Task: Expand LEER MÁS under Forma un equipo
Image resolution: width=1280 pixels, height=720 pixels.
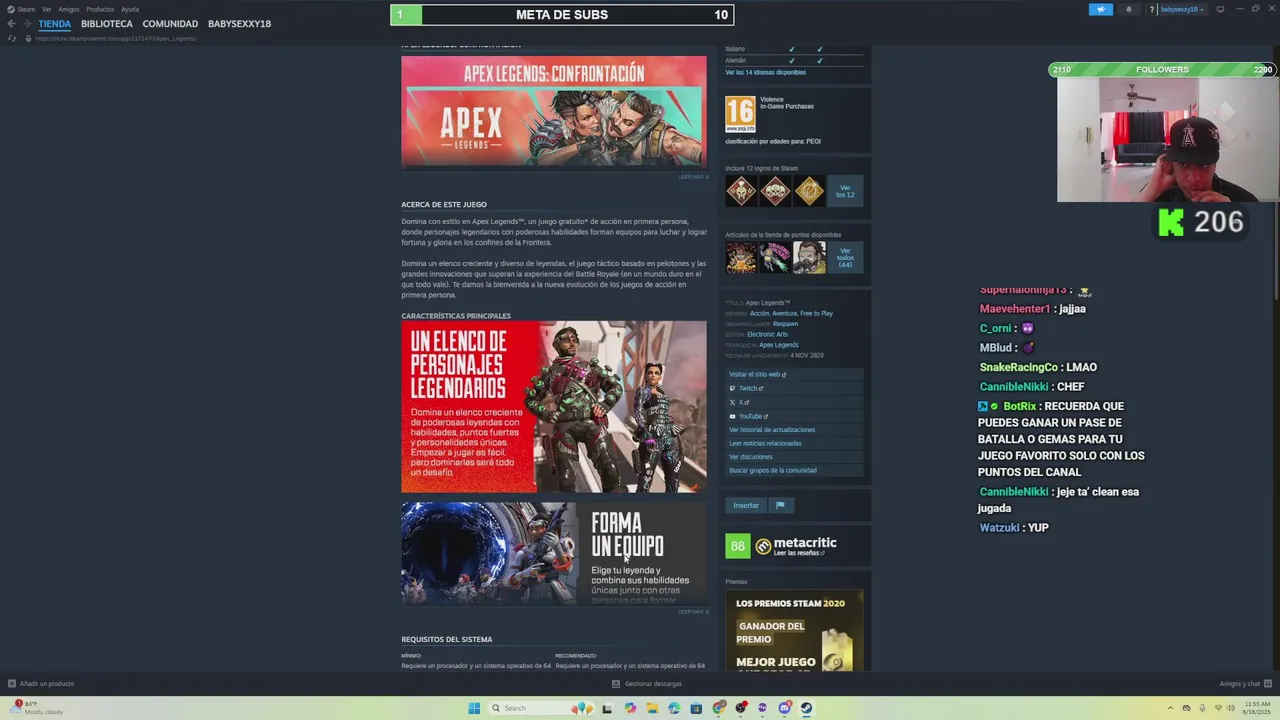Action: pyautogui.click(x=693, y=612)
